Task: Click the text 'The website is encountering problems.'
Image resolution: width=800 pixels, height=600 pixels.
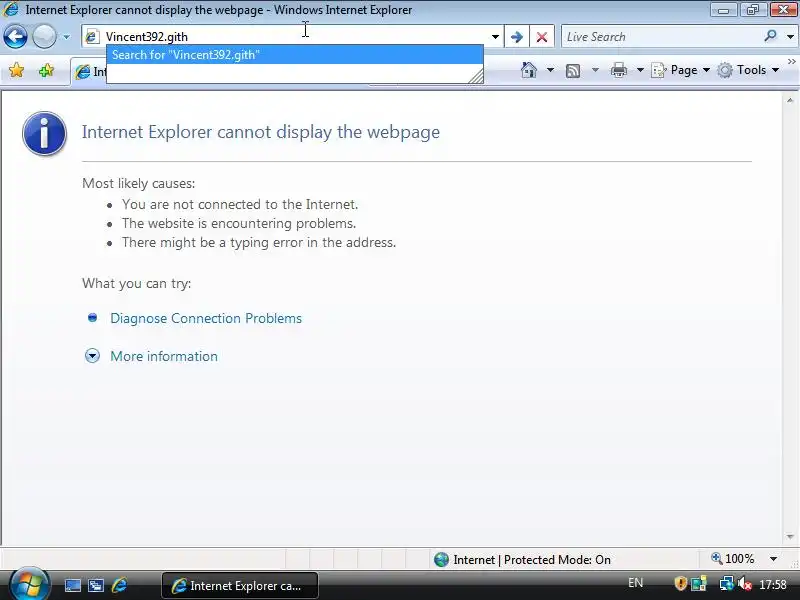Action: tap(239, 223)
